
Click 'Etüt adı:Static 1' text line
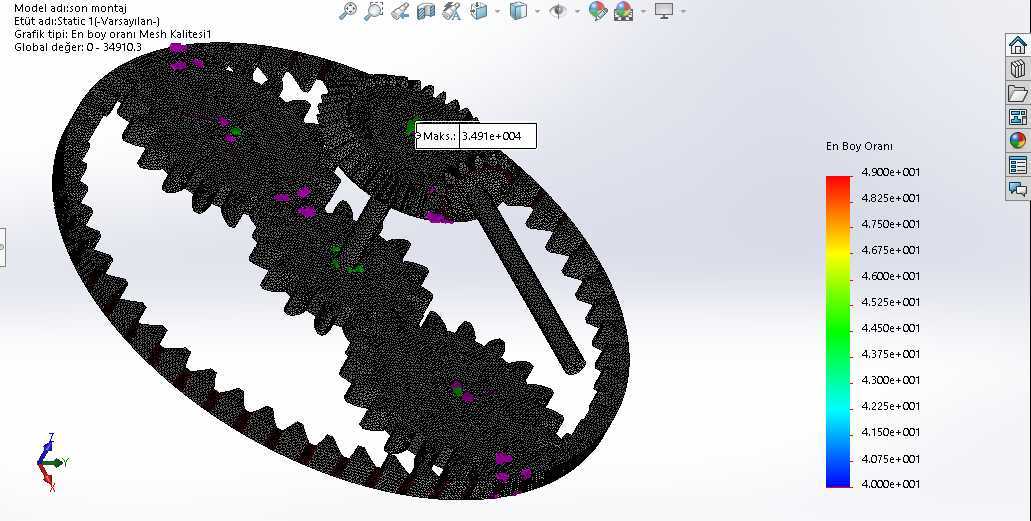click(87, 21)
